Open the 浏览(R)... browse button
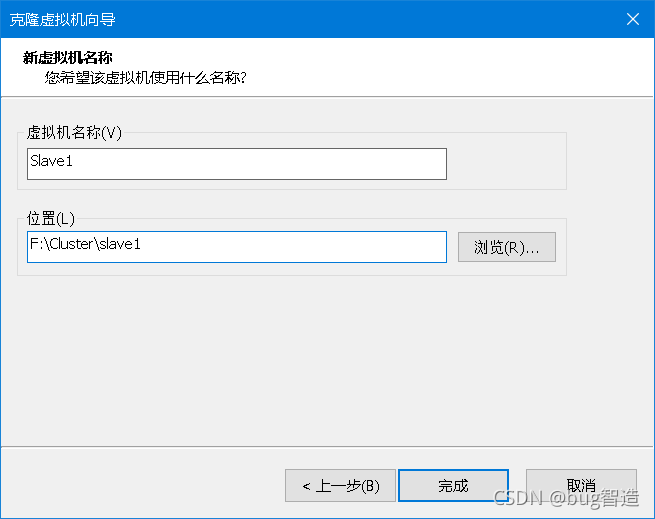This screenshot has width=655, height=519. pyautogui.click(x=507, y=247)
